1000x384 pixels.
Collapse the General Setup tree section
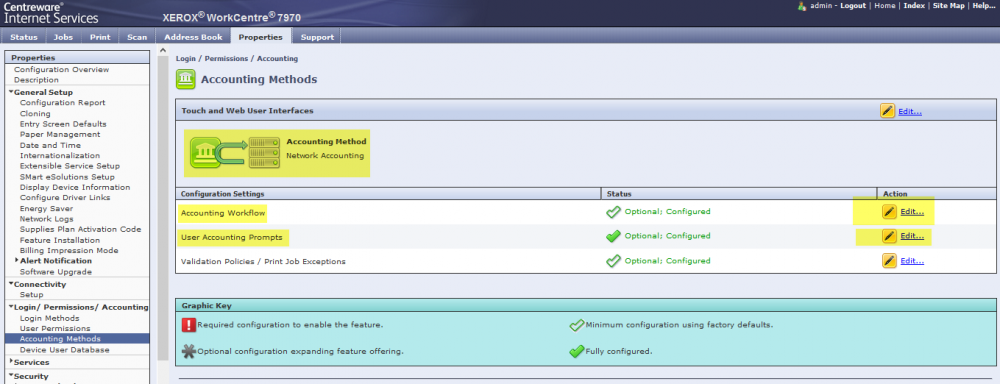(11, 92)
